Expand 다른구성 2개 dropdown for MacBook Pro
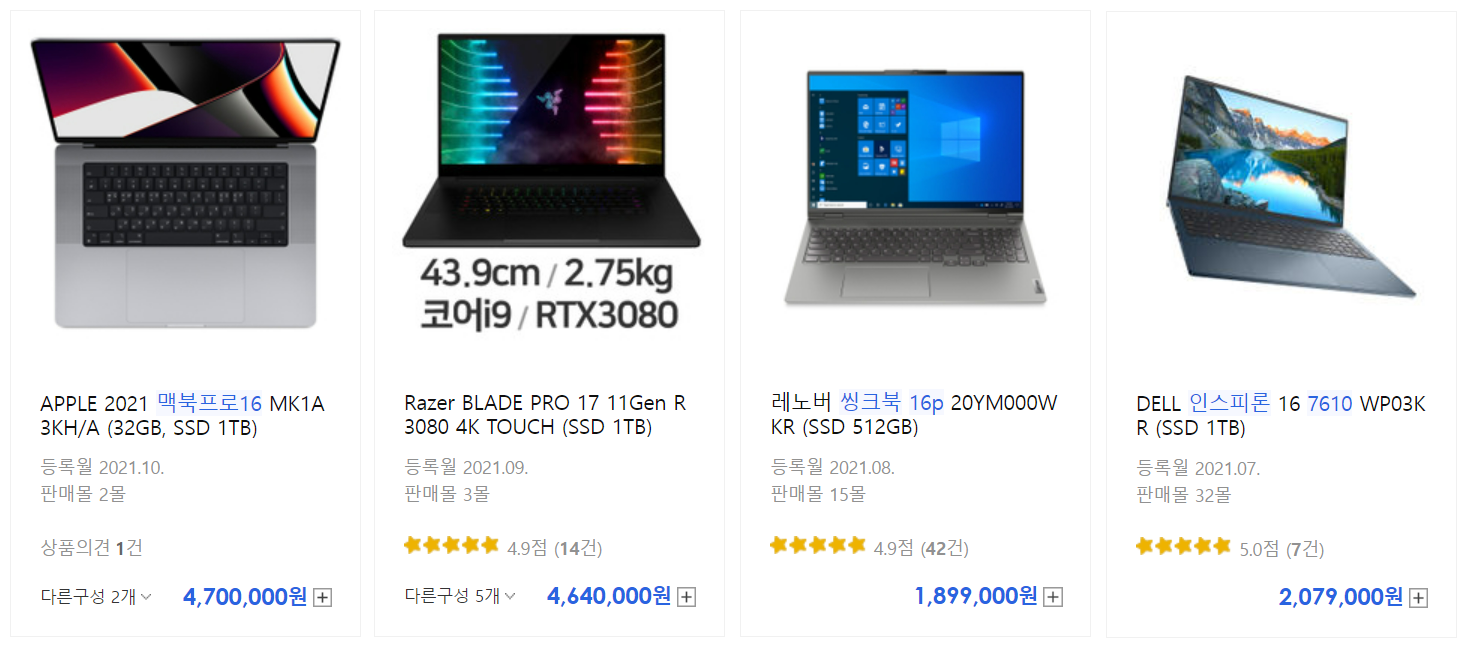1474x653 pixels. (96, 597)
